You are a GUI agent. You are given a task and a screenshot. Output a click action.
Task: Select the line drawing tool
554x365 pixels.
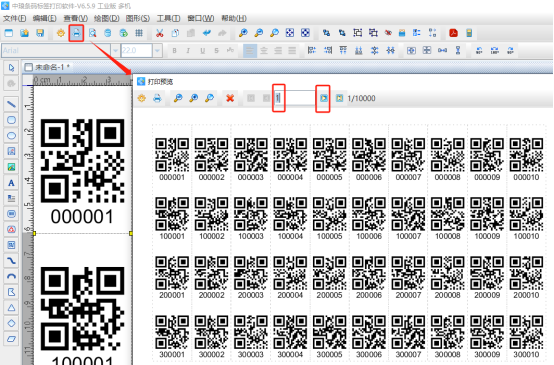(11, 104)
